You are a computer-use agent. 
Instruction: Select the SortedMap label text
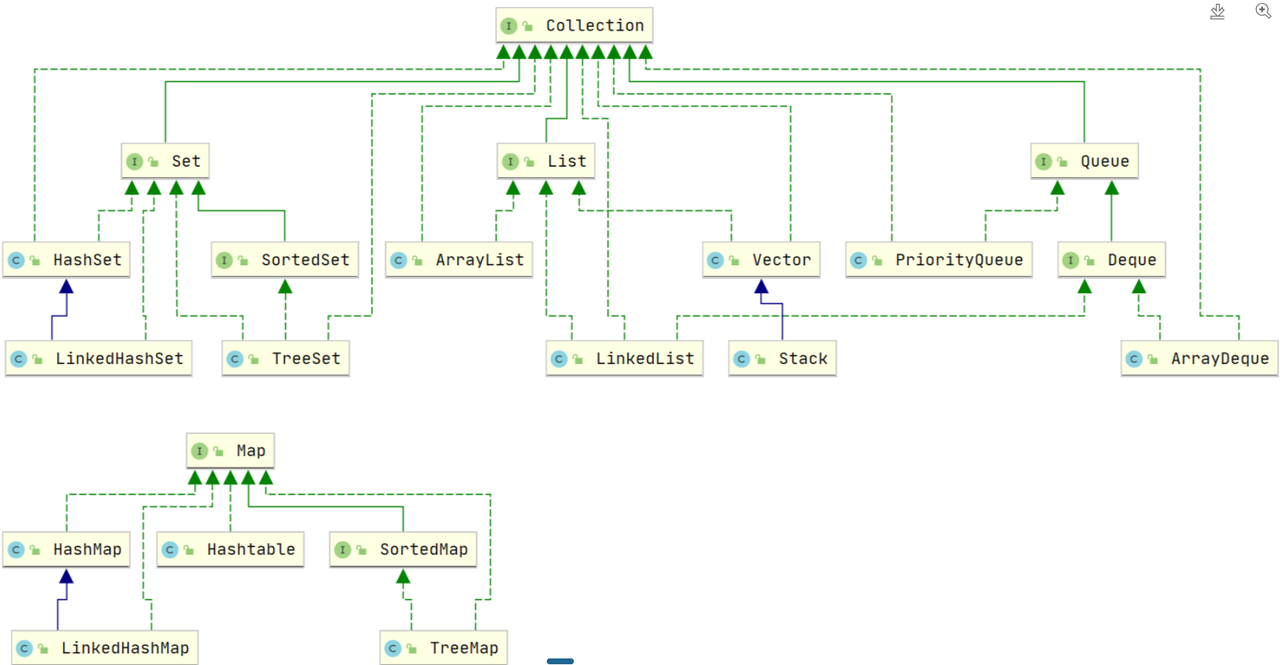424,550
